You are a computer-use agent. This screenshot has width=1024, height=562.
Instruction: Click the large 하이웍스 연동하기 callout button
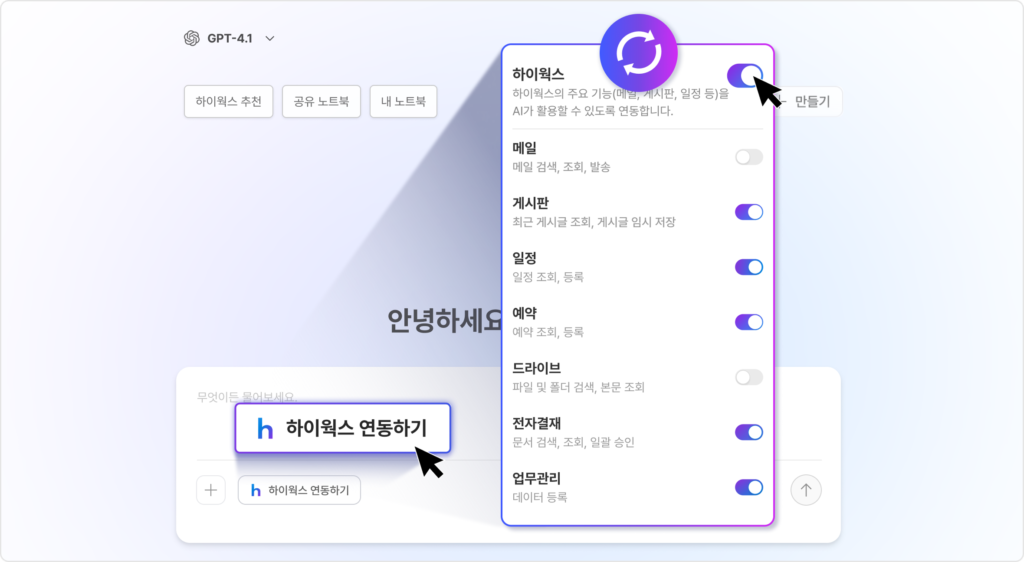[x=343, y=428]
